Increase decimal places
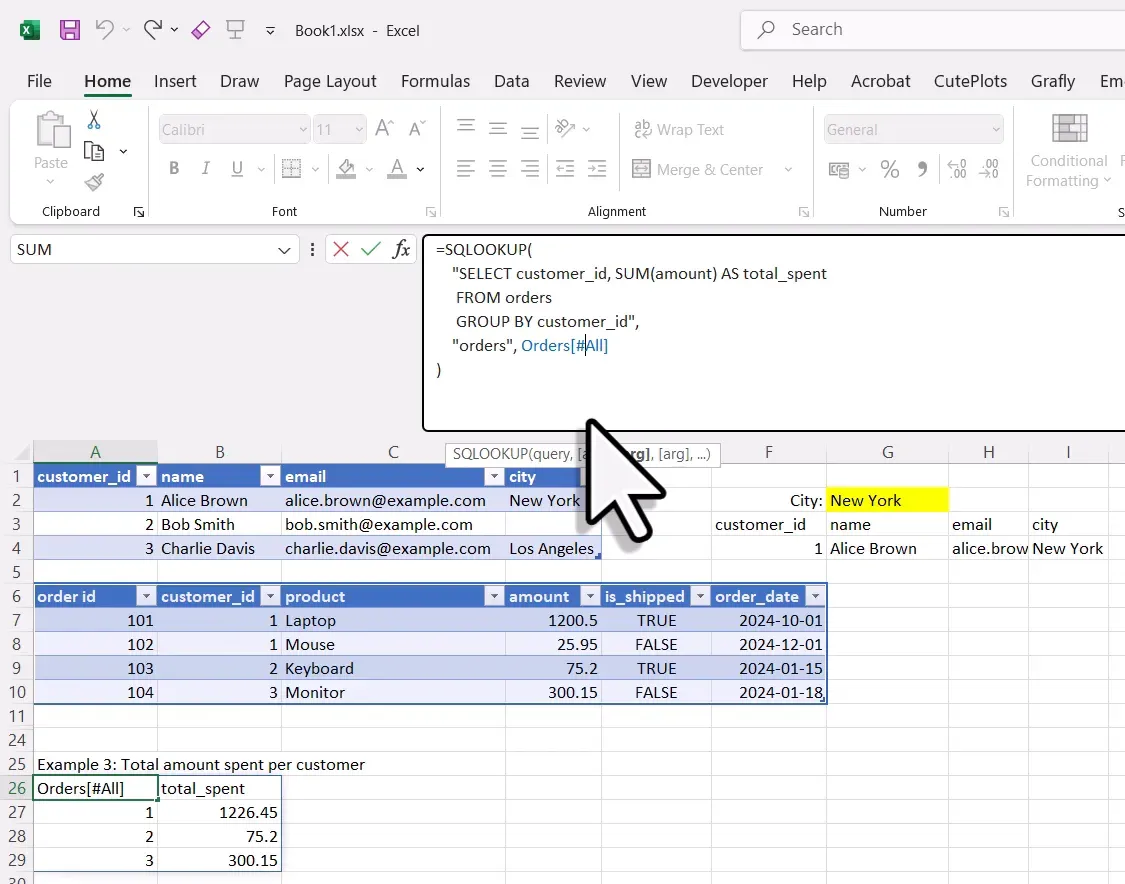Screen dimensions: 1125x884 tap(956, 170)
